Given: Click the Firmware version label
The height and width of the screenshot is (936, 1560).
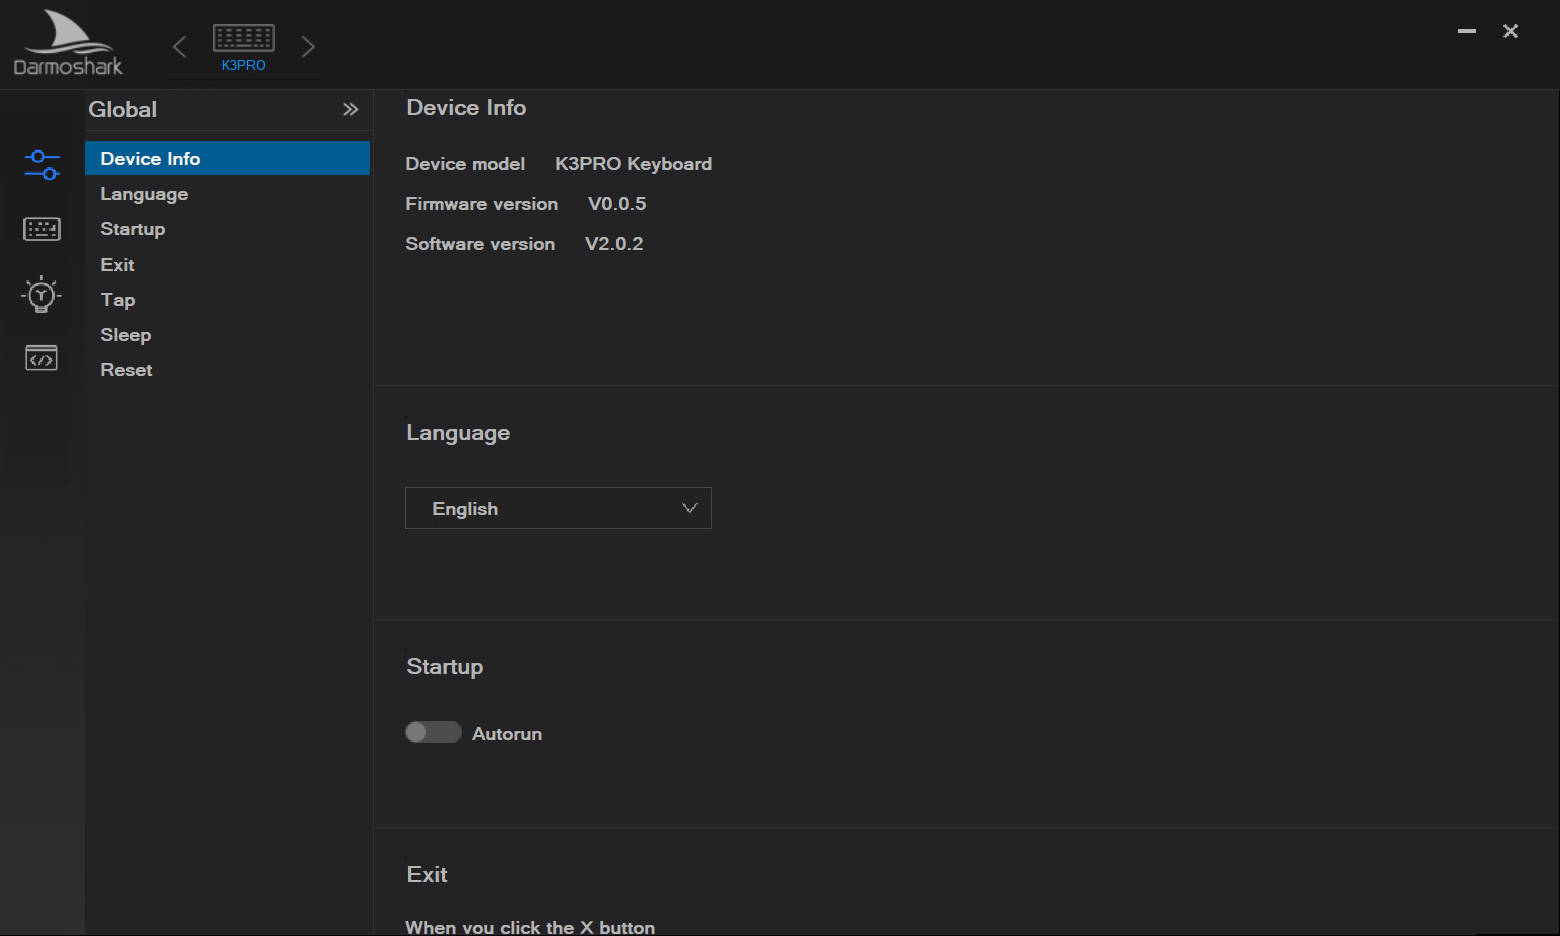Looking at the screenshot, I should (481, 203).
